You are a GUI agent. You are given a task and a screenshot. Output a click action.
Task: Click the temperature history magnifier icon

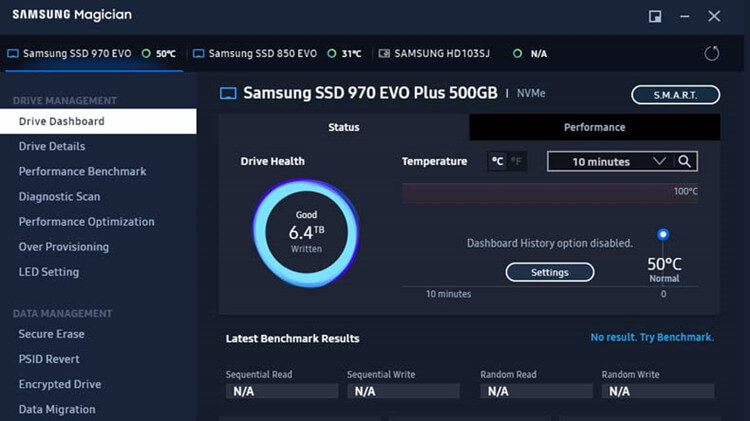coord(684,161)
